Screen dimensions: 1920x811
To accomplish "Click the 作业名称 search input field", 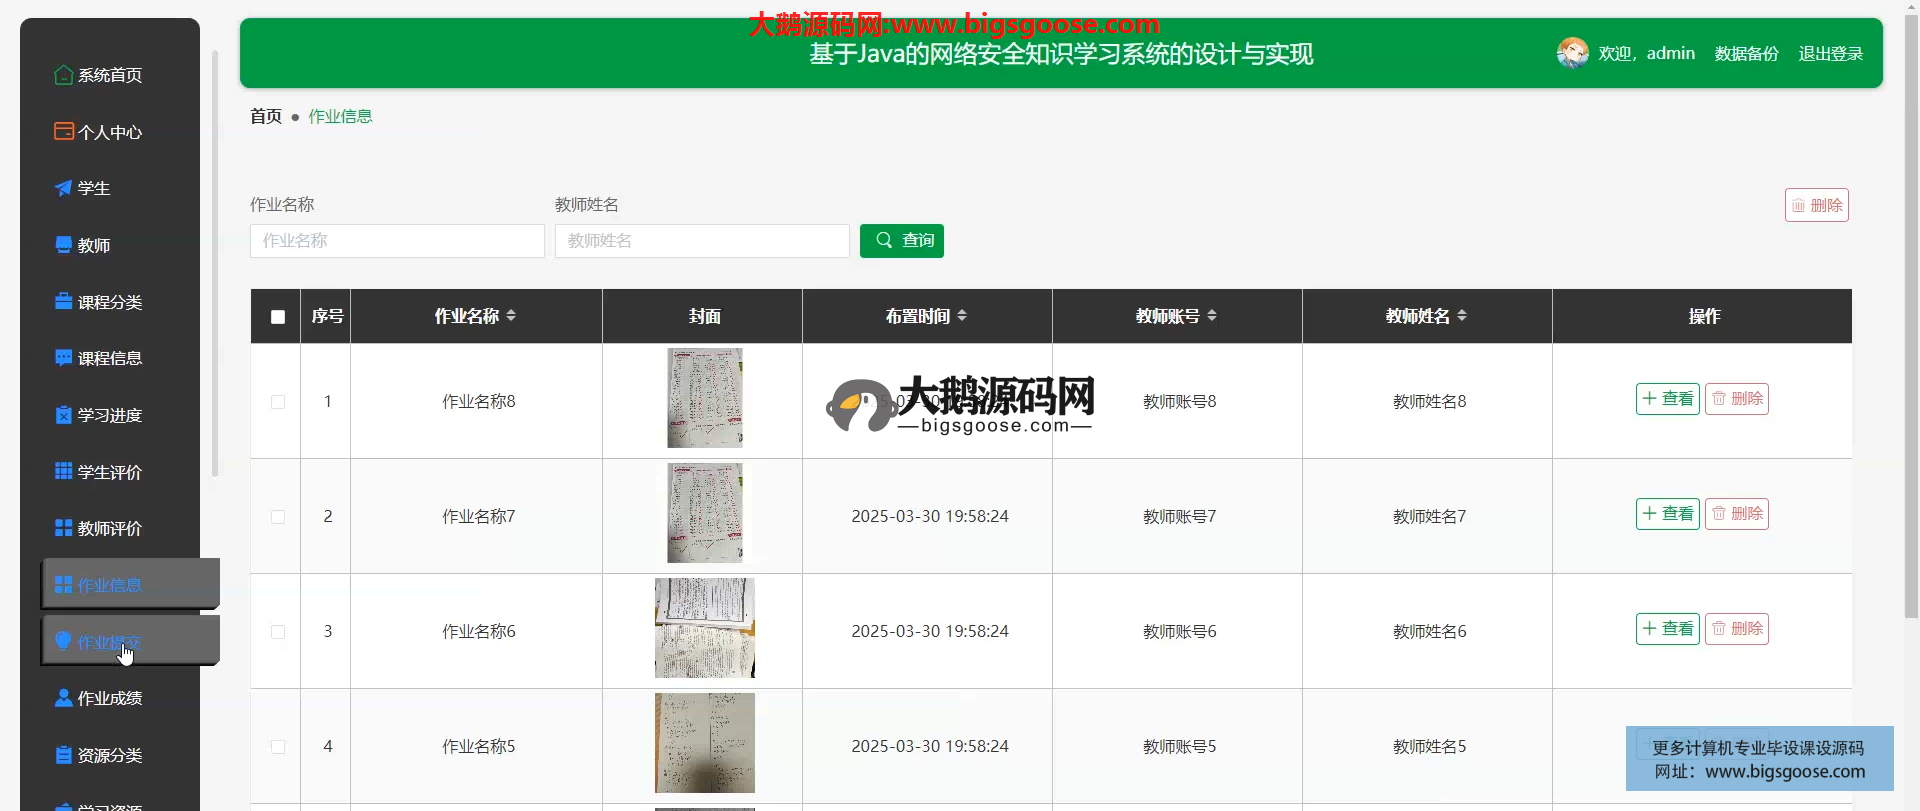I will [x=397, y=241].
